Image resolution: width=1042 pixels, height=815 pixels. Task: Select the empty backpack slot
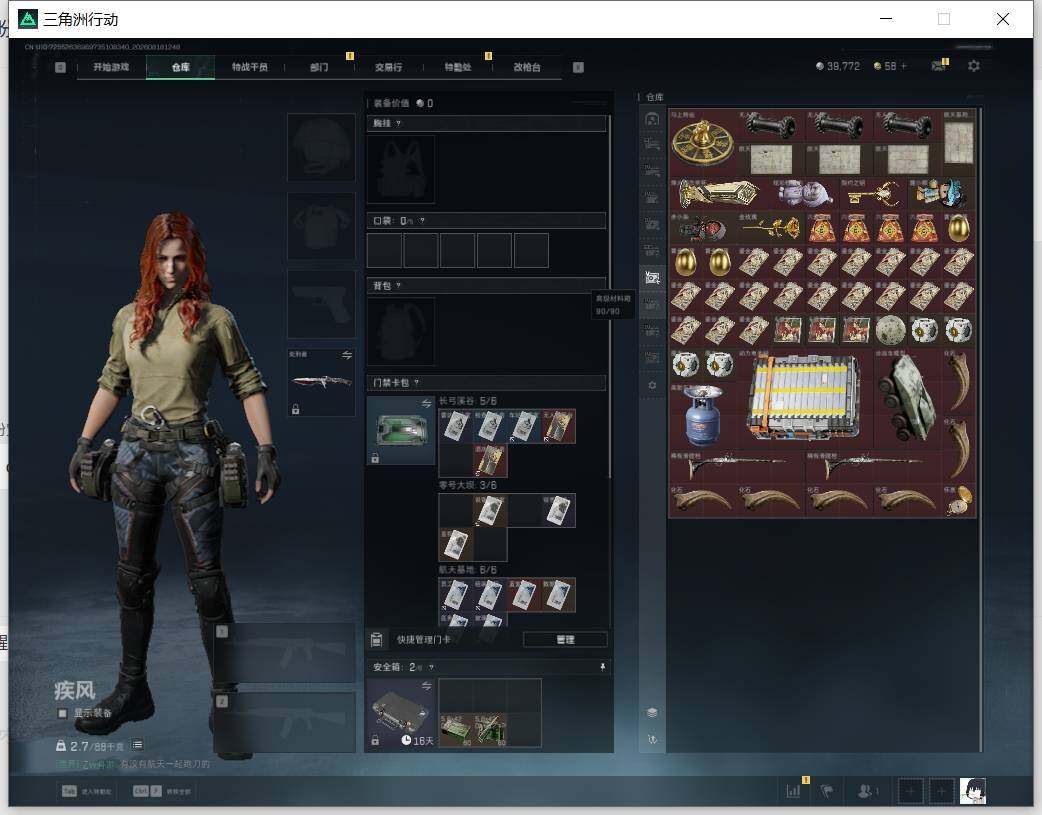point(401,331)
